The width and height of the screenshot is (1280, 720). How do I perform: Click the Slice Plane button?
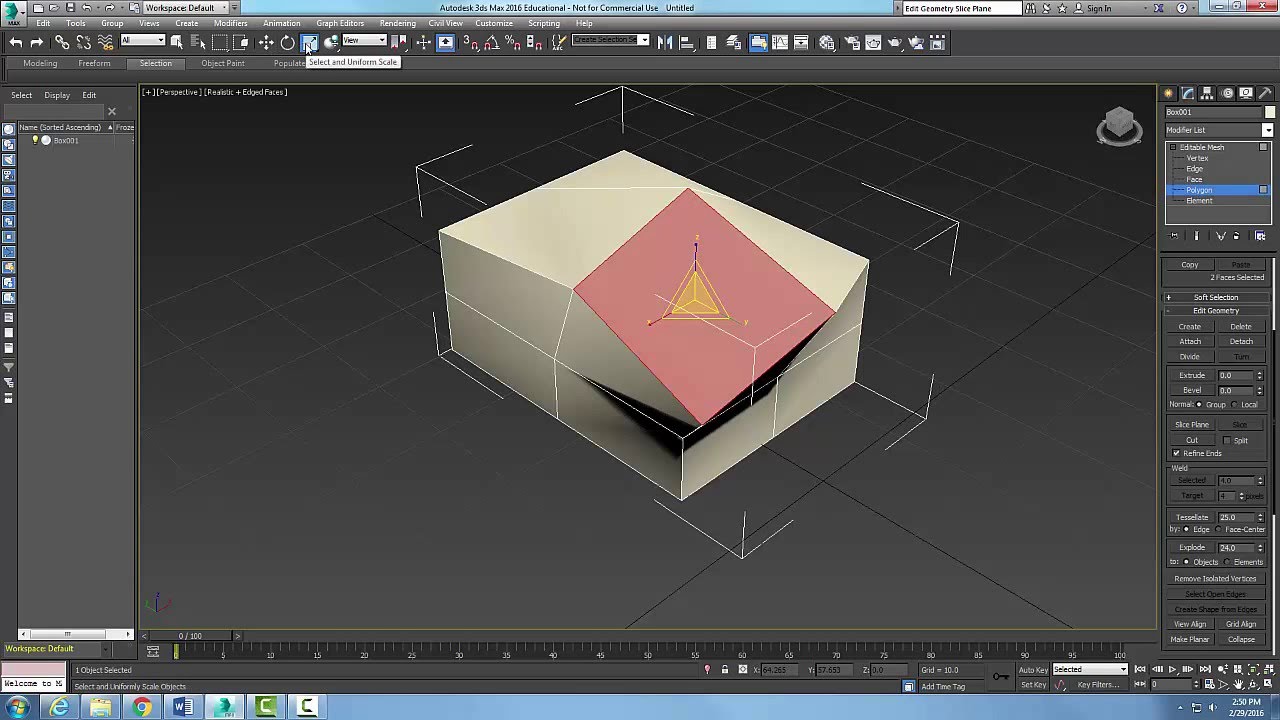click(1191, 425)
